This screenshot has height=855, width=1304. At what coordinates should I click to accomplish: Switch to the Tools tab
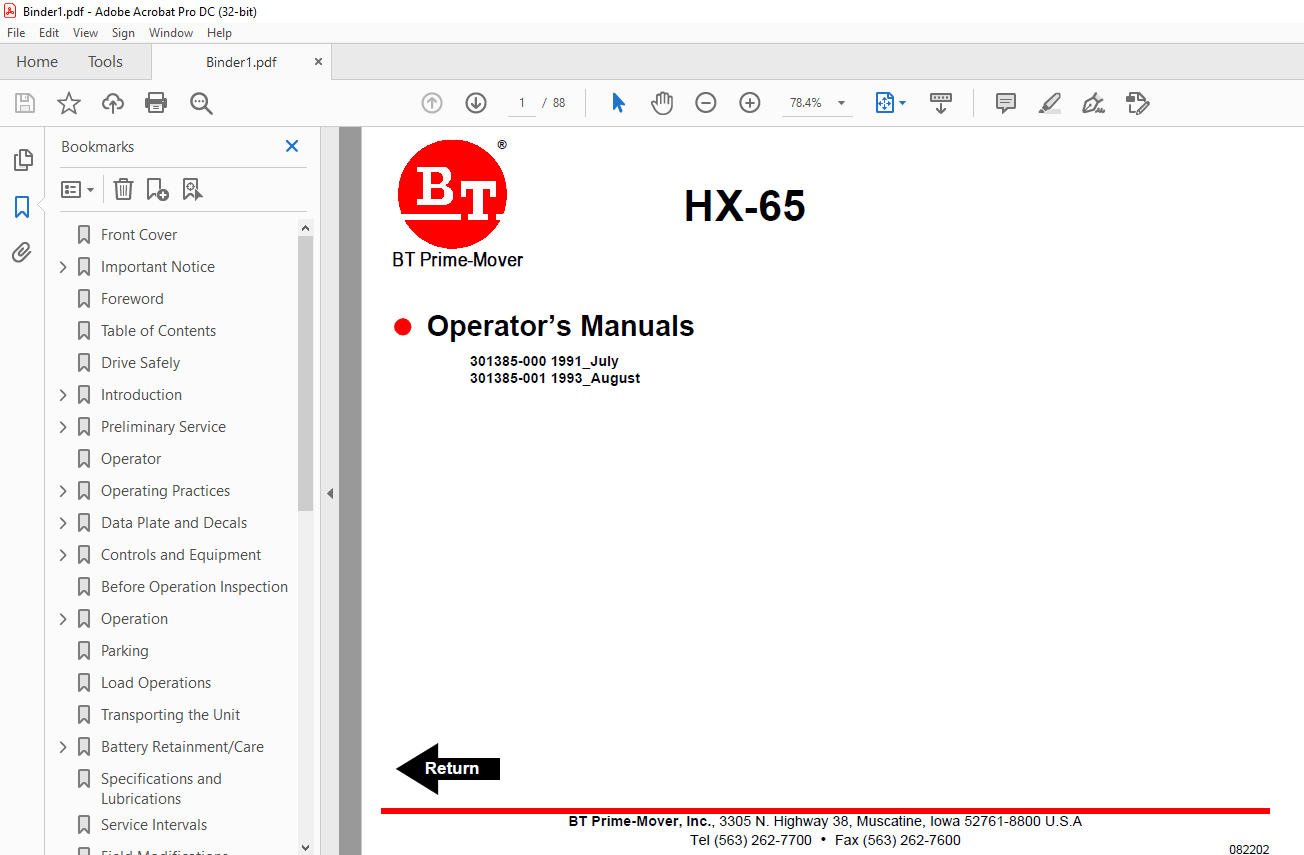105,62
